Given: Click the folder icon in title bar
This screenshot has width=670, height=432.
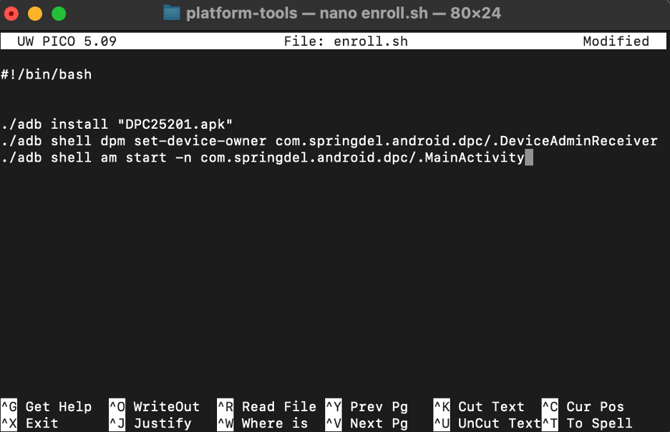Looking at the screenshot, I should [x=172, y=13].
